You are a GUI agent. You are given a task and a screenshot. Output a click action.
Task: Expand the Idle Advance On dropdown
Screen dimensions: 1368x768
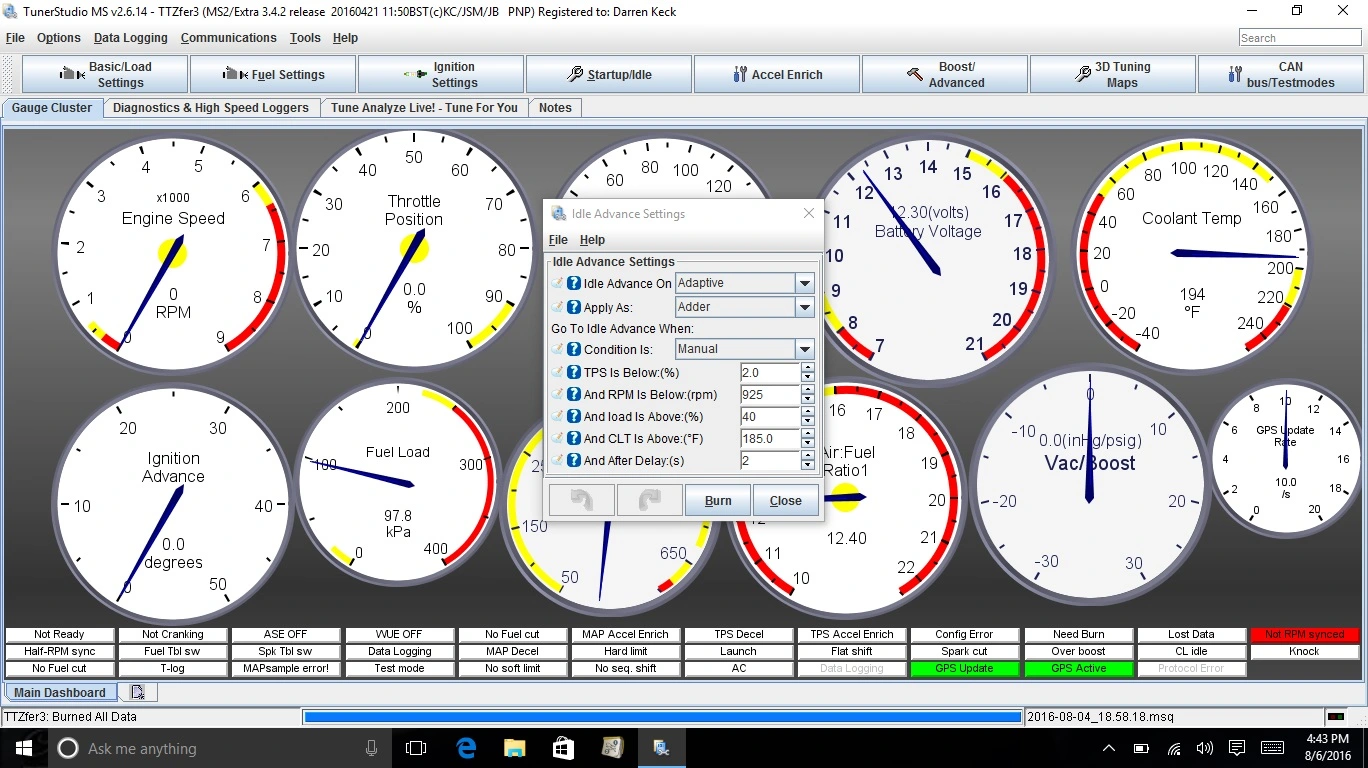click(x=805, y=284)
